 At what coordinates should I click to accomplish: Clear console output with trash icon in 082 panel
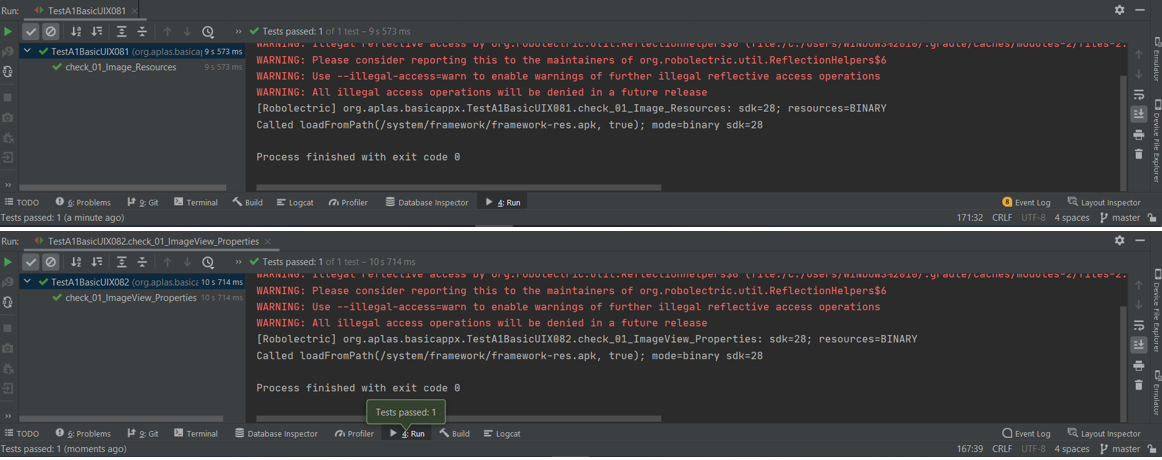[x=1139, y=385]
